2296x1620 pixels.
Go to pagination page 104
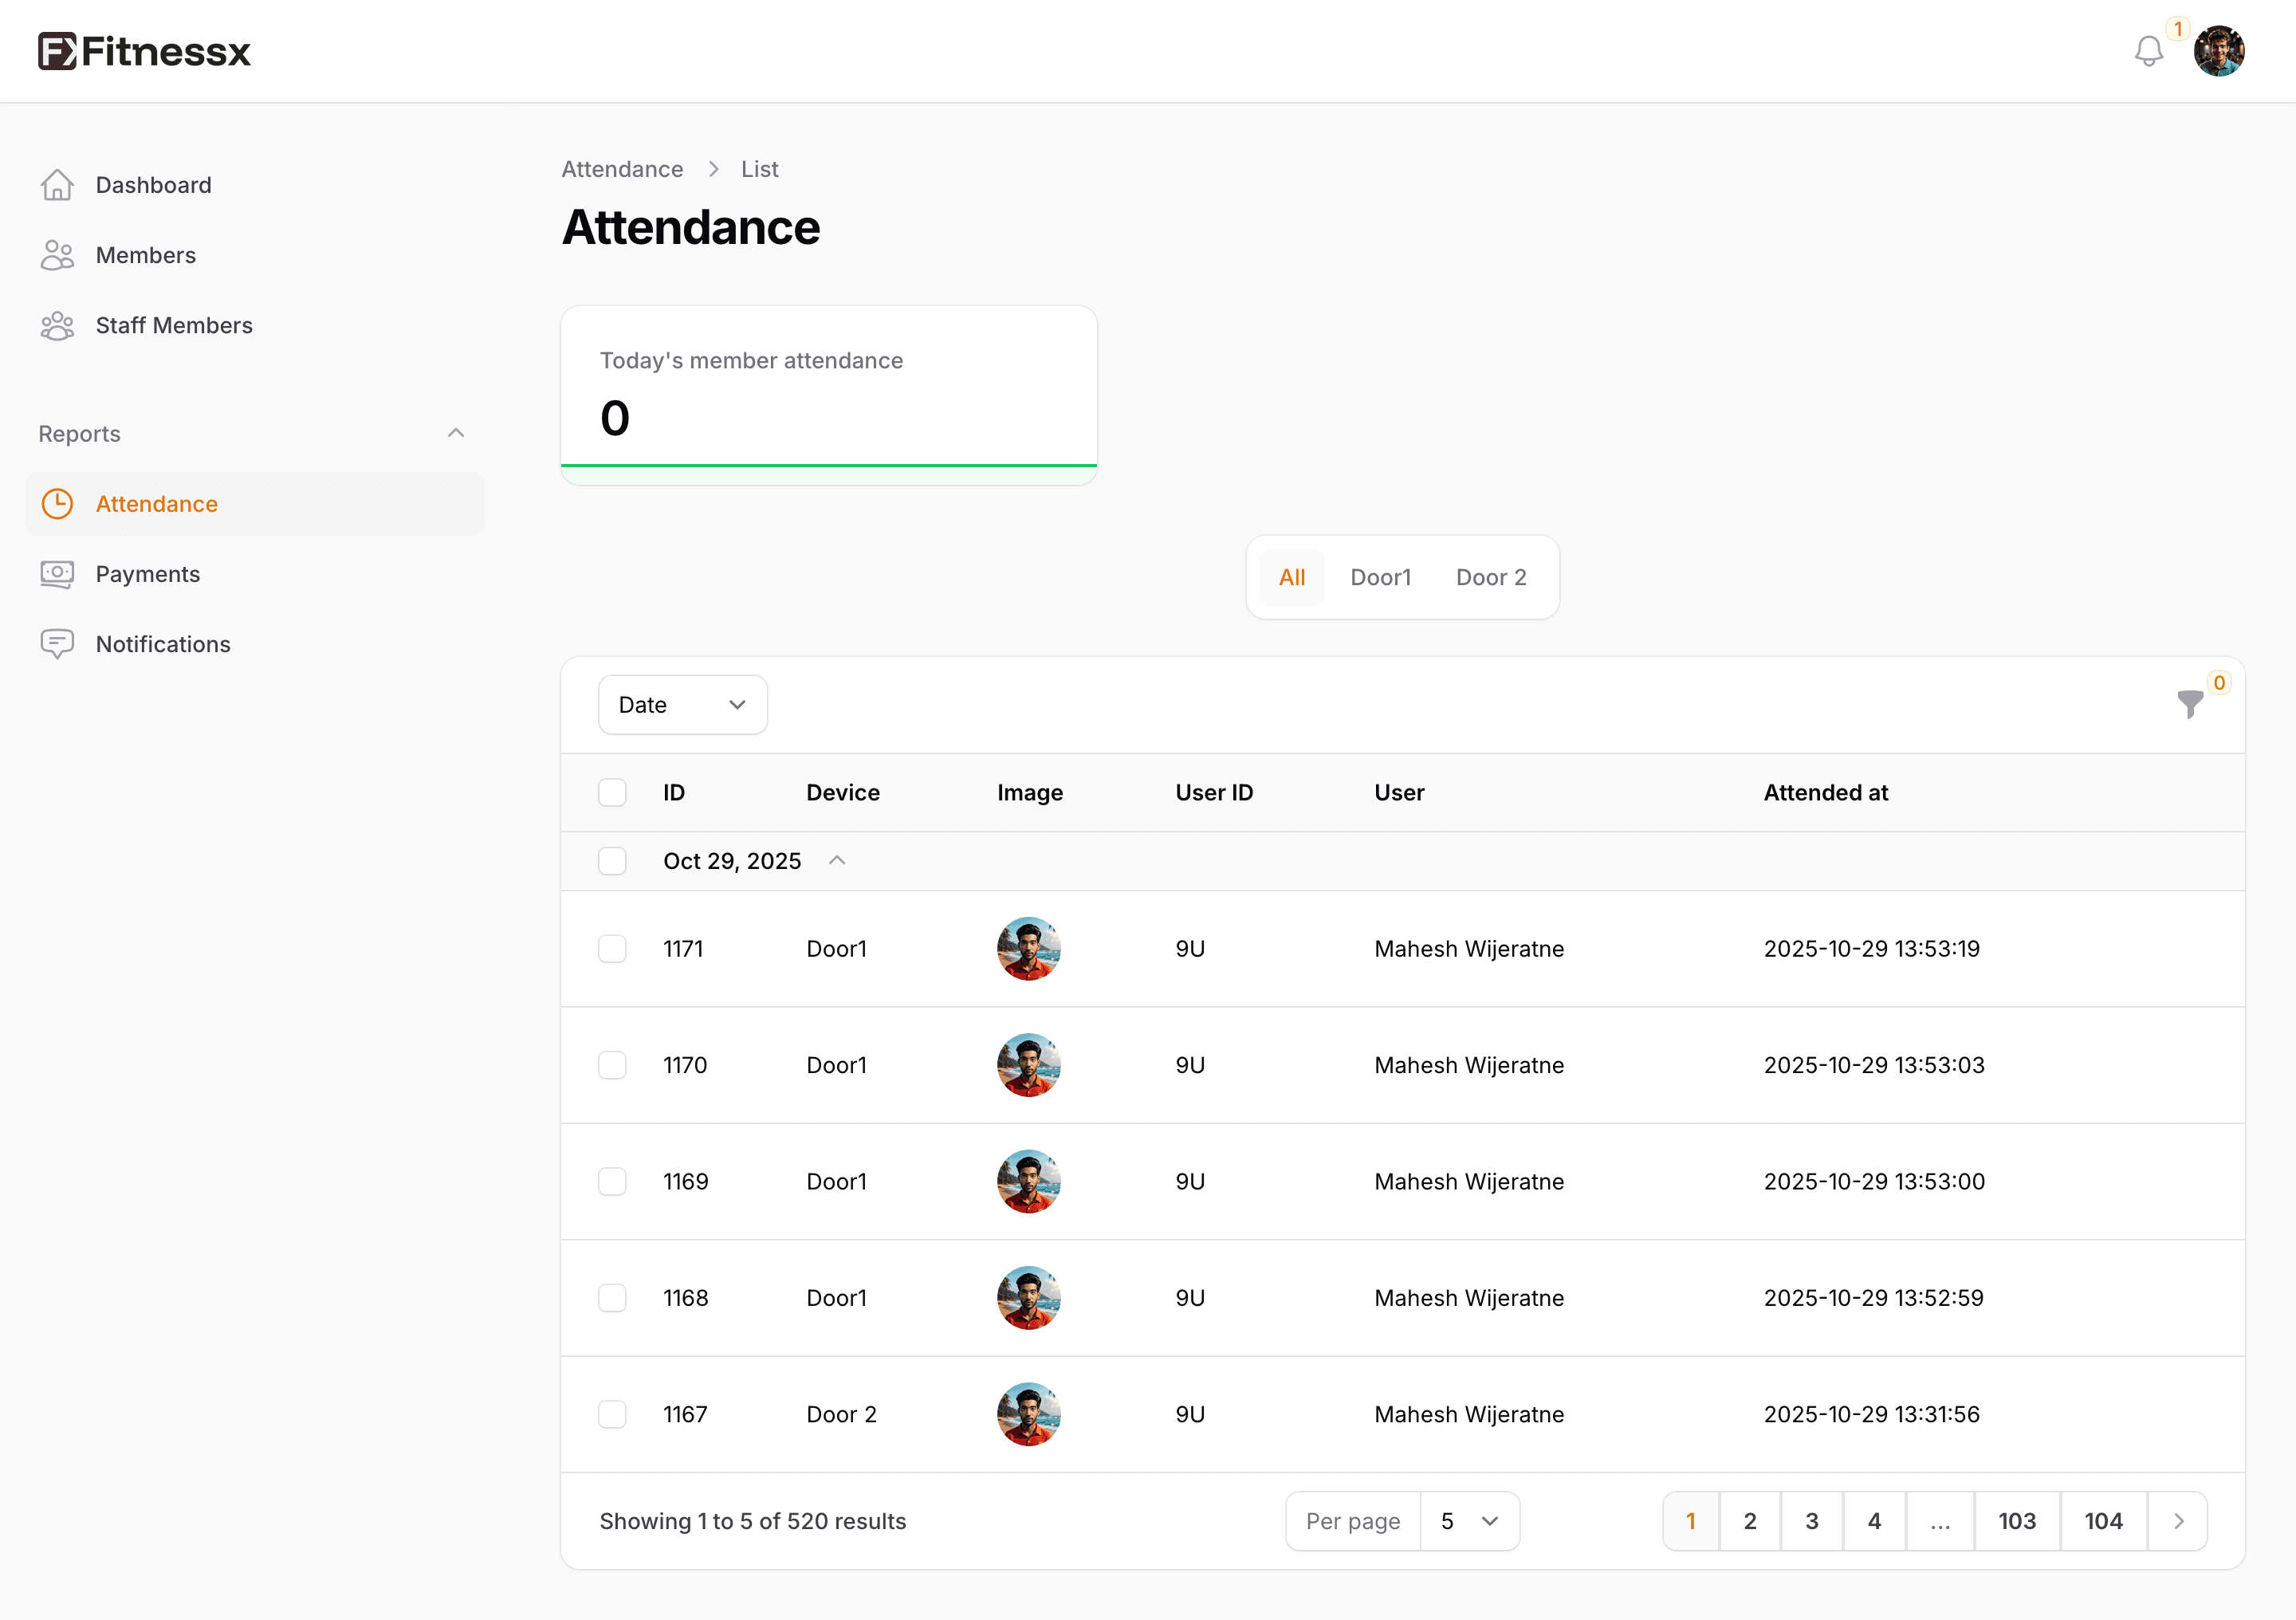click(x=2102, y=1521)
